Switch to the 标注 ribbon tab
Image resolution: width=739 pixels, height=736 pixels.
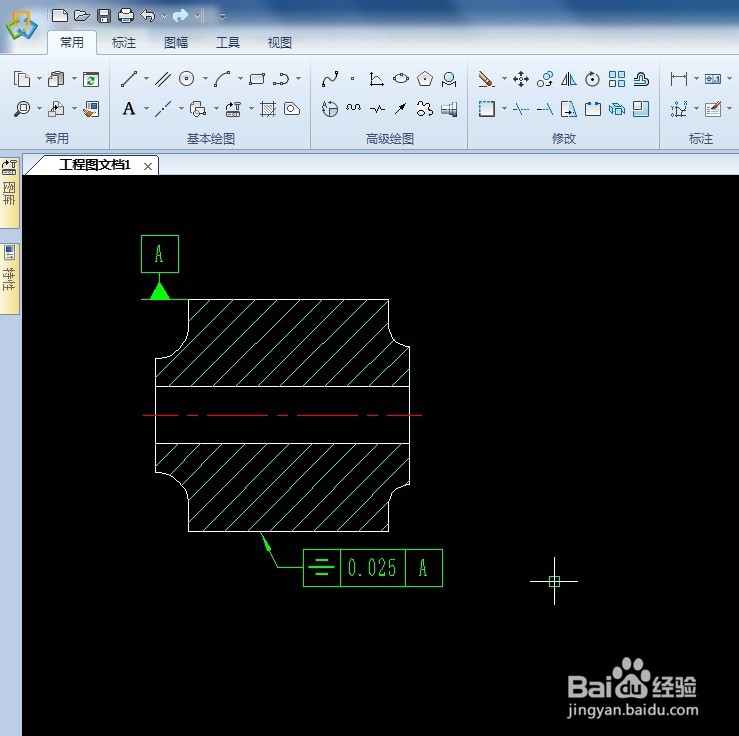click(124, 43)
